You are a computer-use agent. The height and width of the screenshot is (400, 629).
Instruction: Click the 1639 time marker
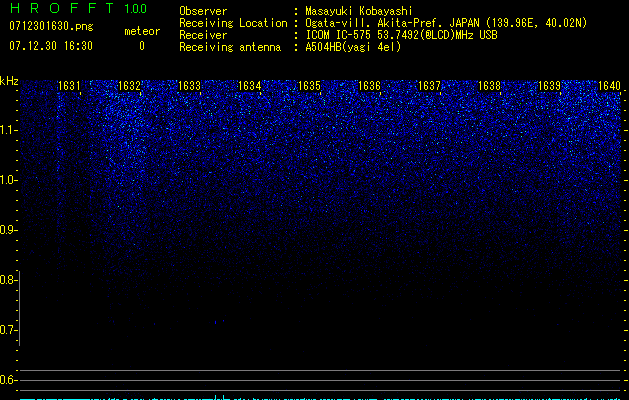(x=549, y=86)
